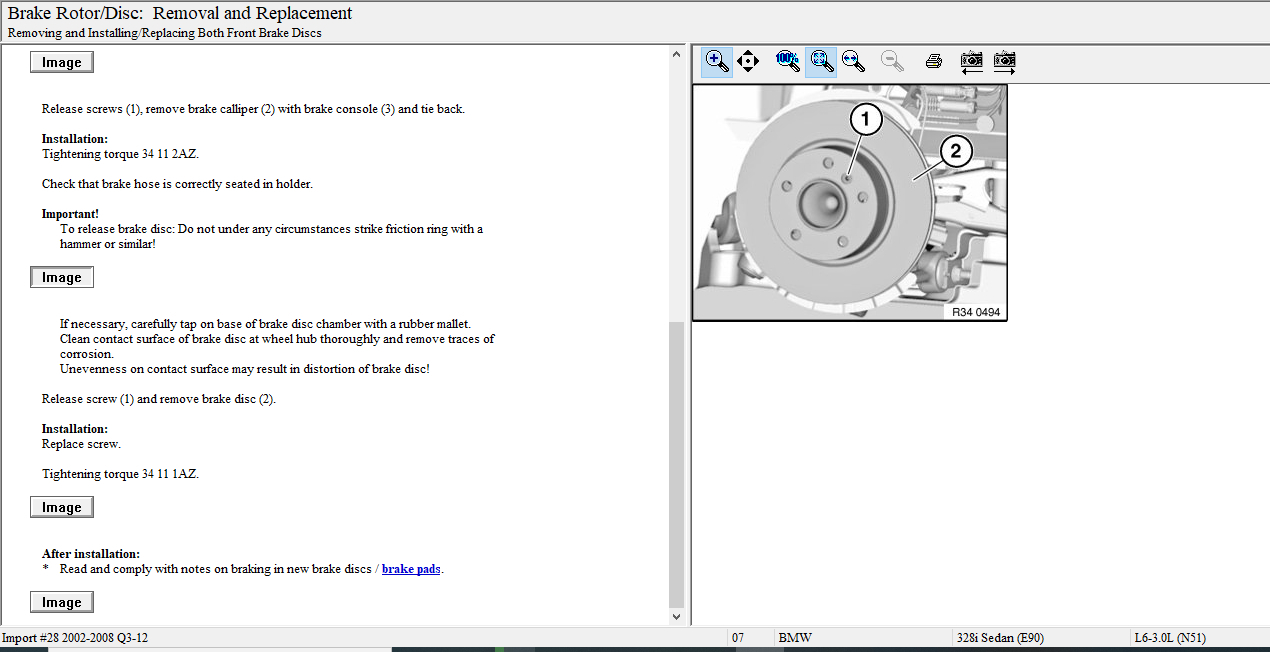Click the scrollbar down arrow
Image resolution: width=1270 pixels, height=652 pixels.
(x=677, y=617)
